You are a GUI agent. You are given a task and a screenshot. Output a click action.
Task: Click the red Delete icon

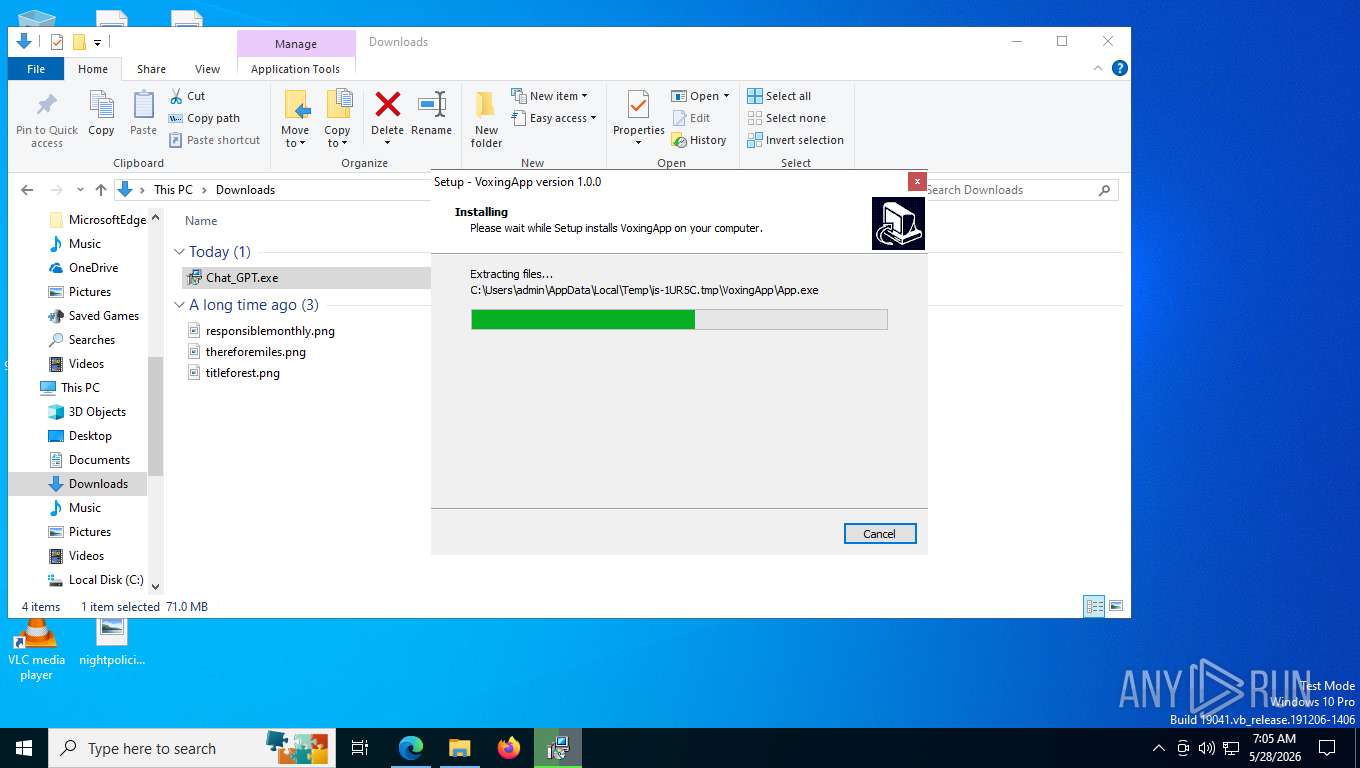(387, 104)
